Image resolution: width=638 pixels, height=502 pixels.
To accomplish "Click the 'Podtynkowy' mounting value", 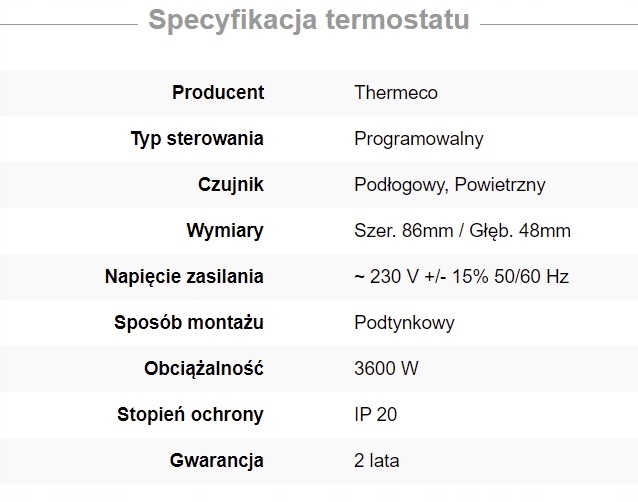I will [404, 323].
